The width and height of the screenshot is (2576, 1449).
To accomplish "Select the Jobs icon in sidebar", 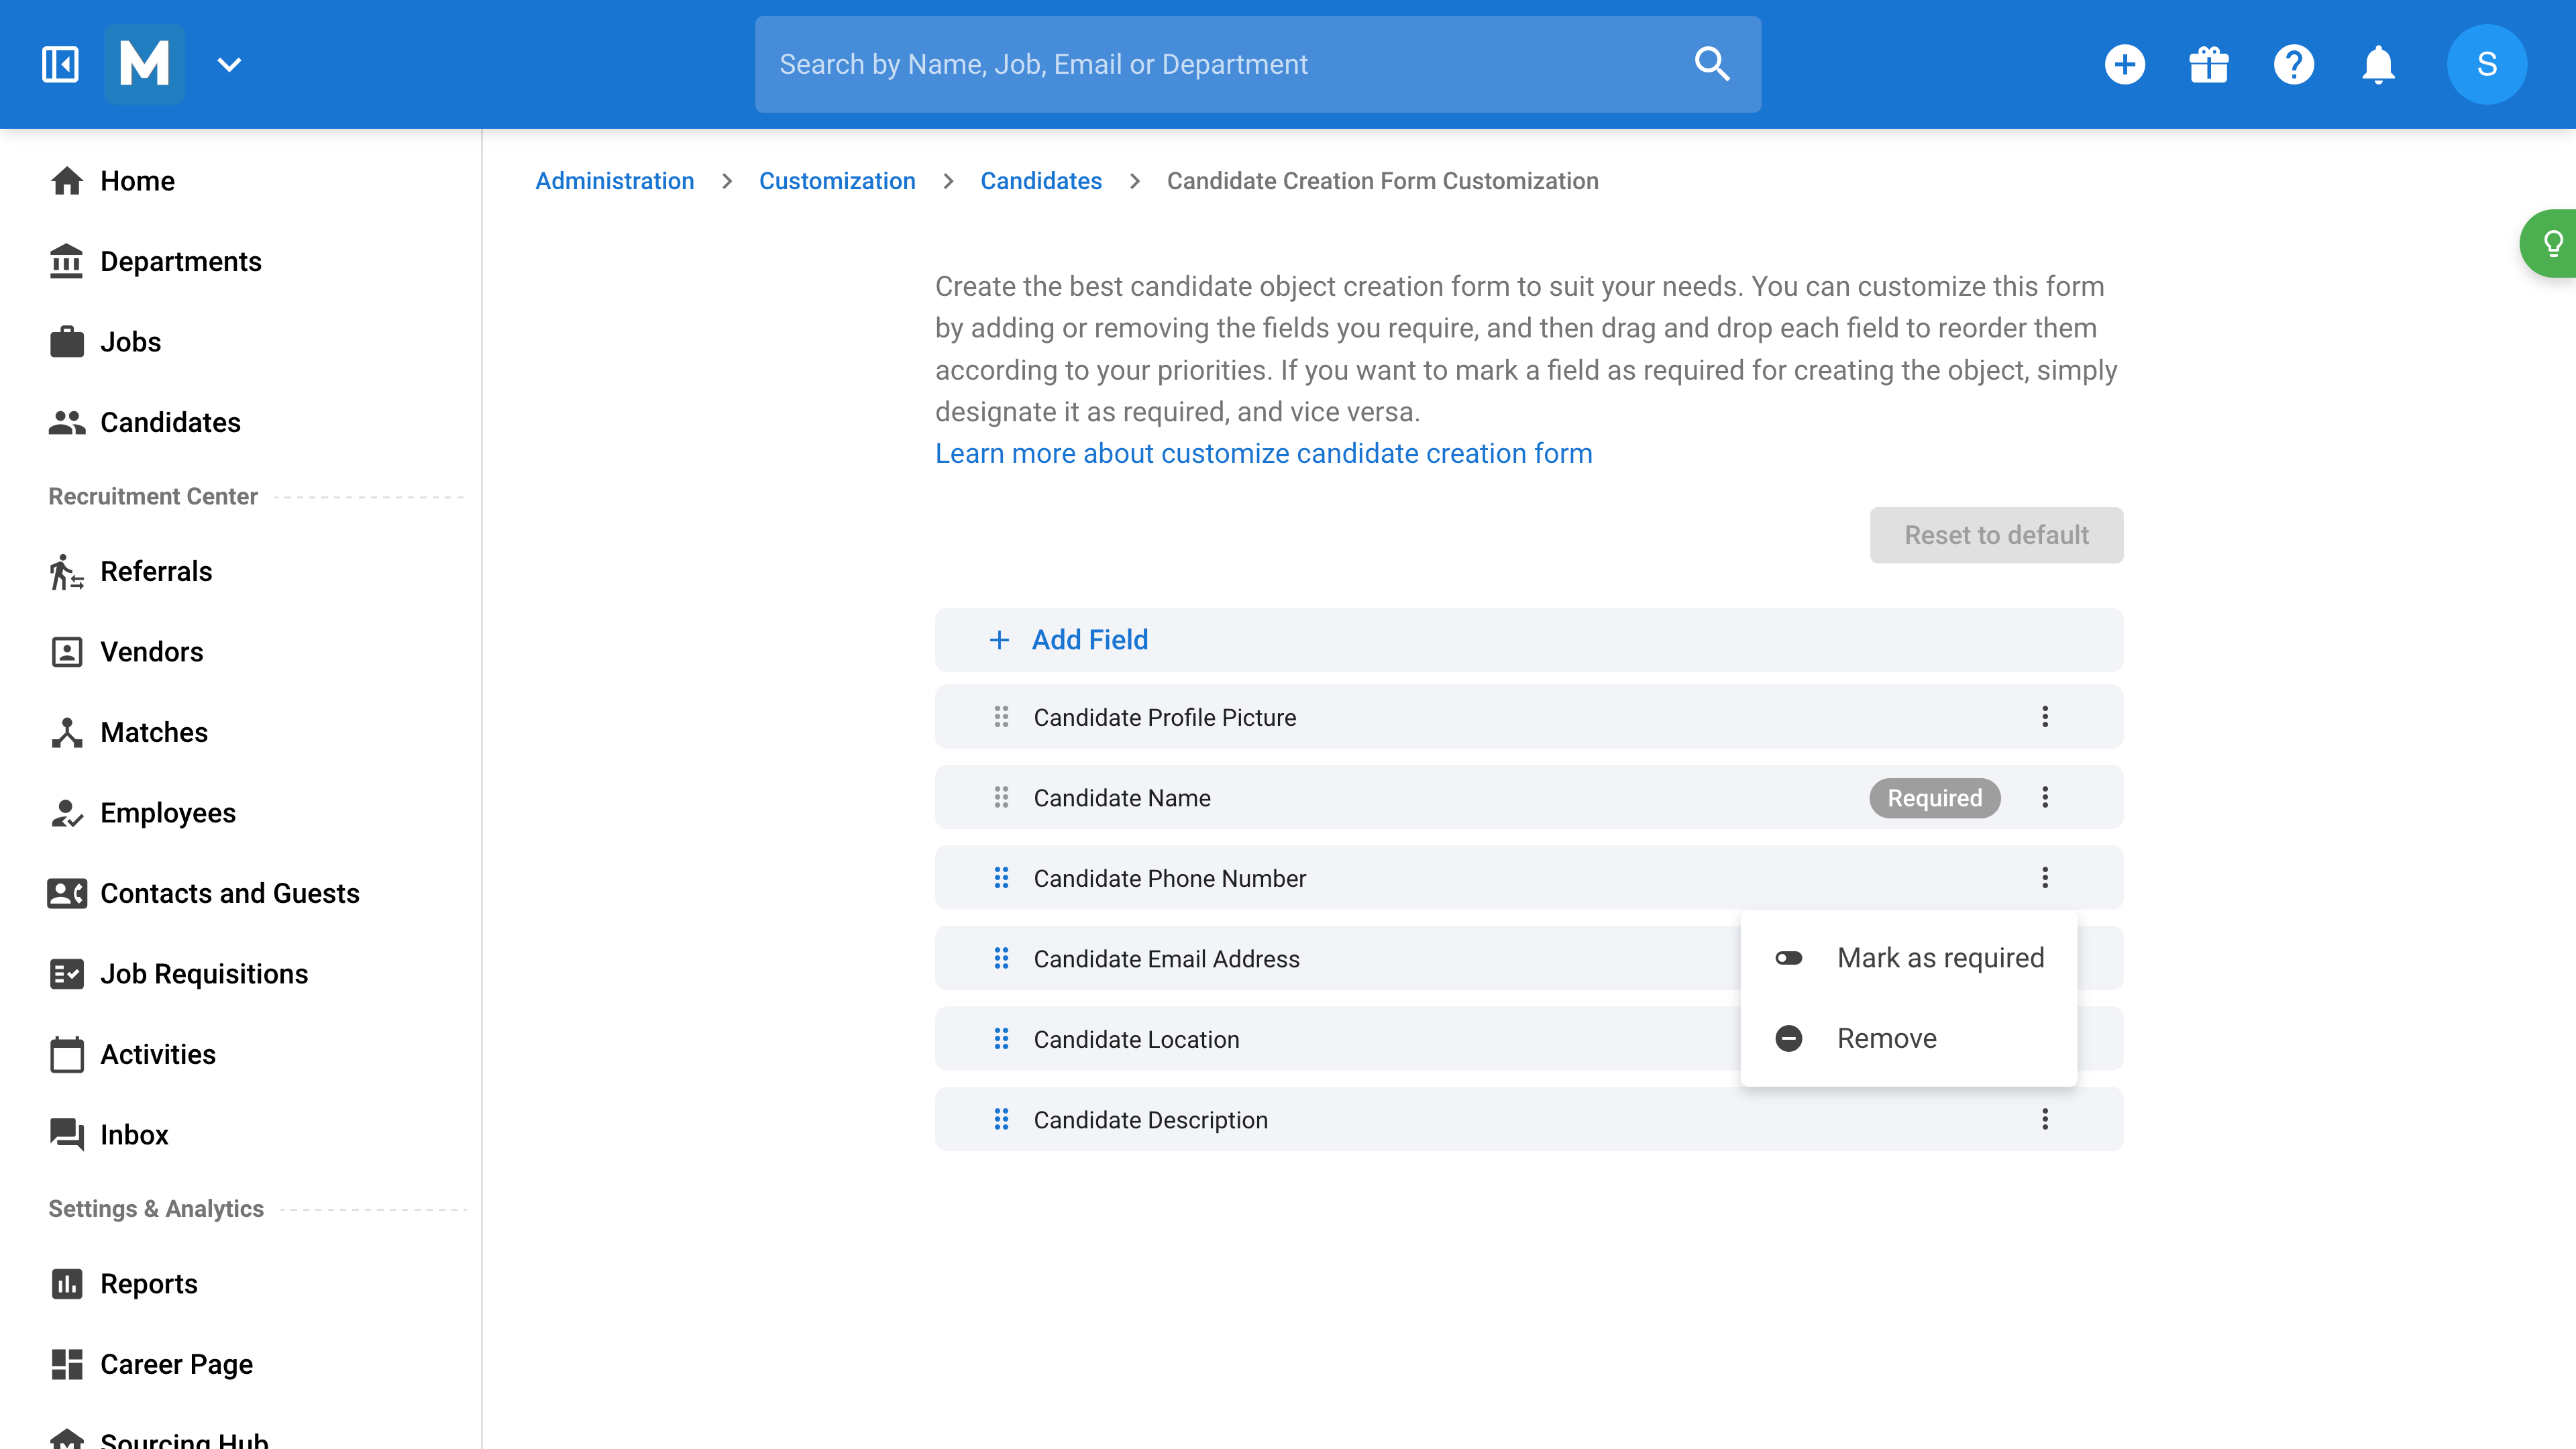I will point(66,341).
